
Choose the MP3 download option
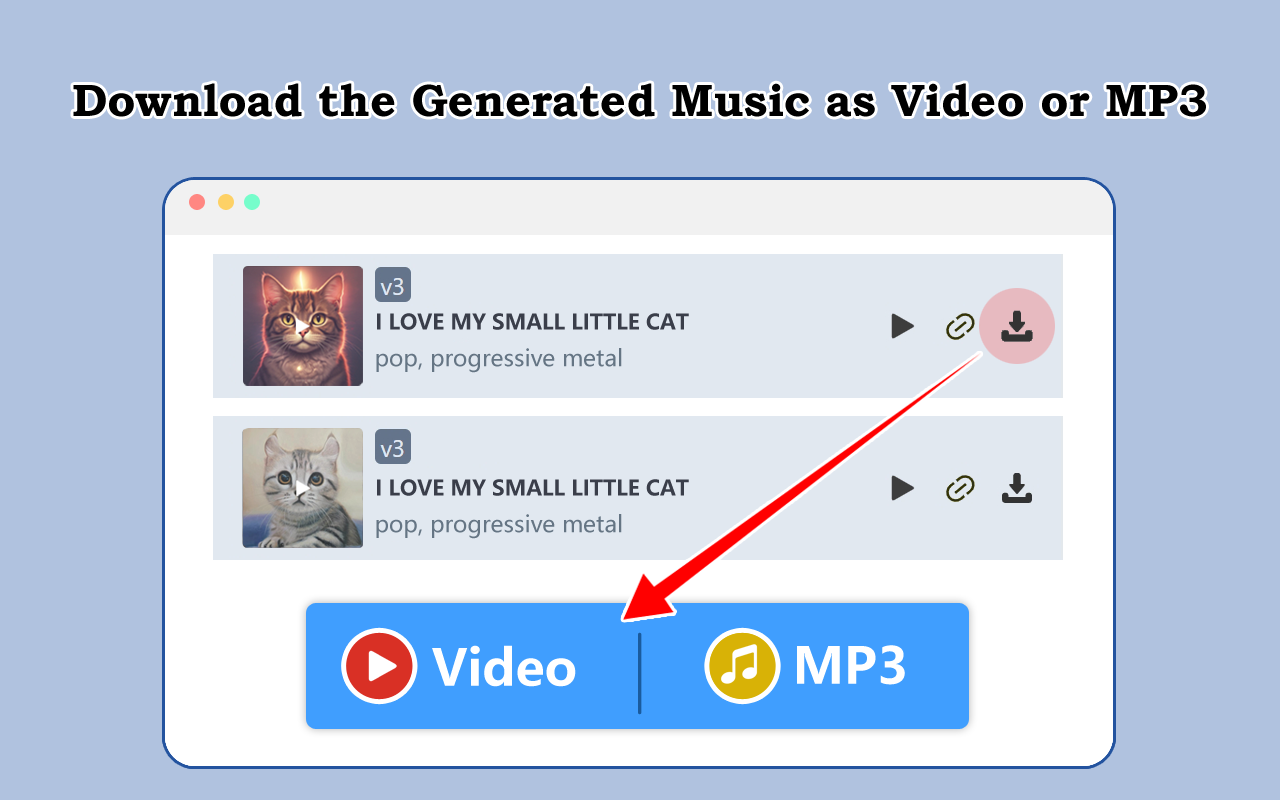coord(805,666)
